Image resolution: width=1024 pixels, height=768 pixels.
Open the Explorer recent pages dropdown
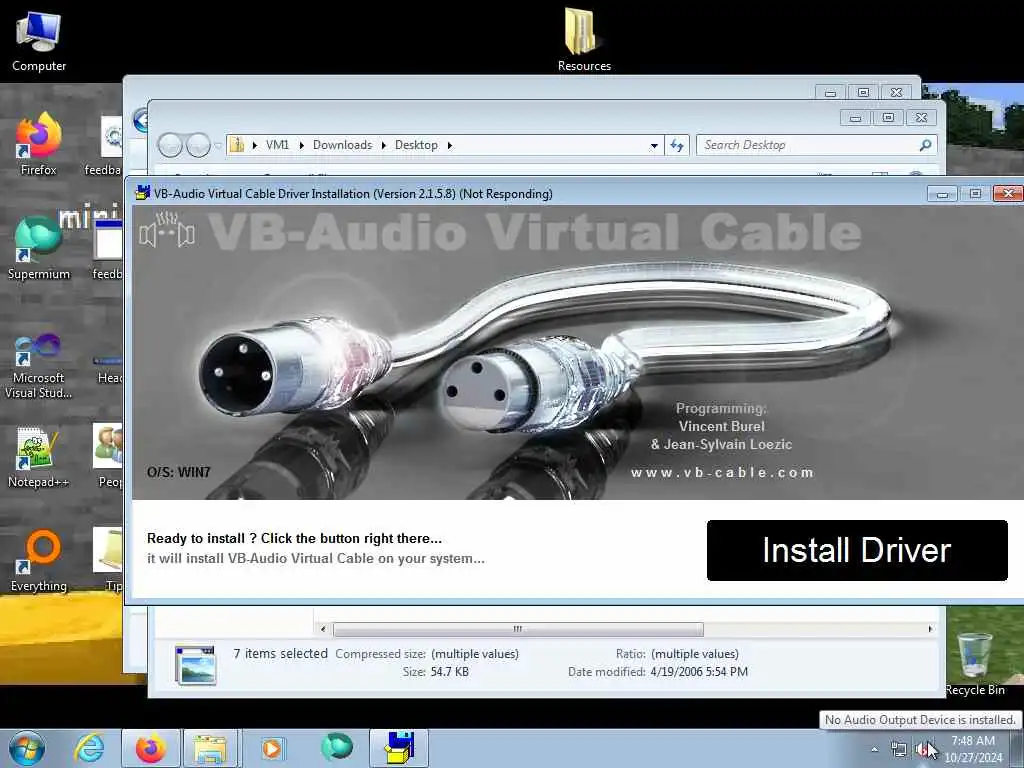pos(218,145)
